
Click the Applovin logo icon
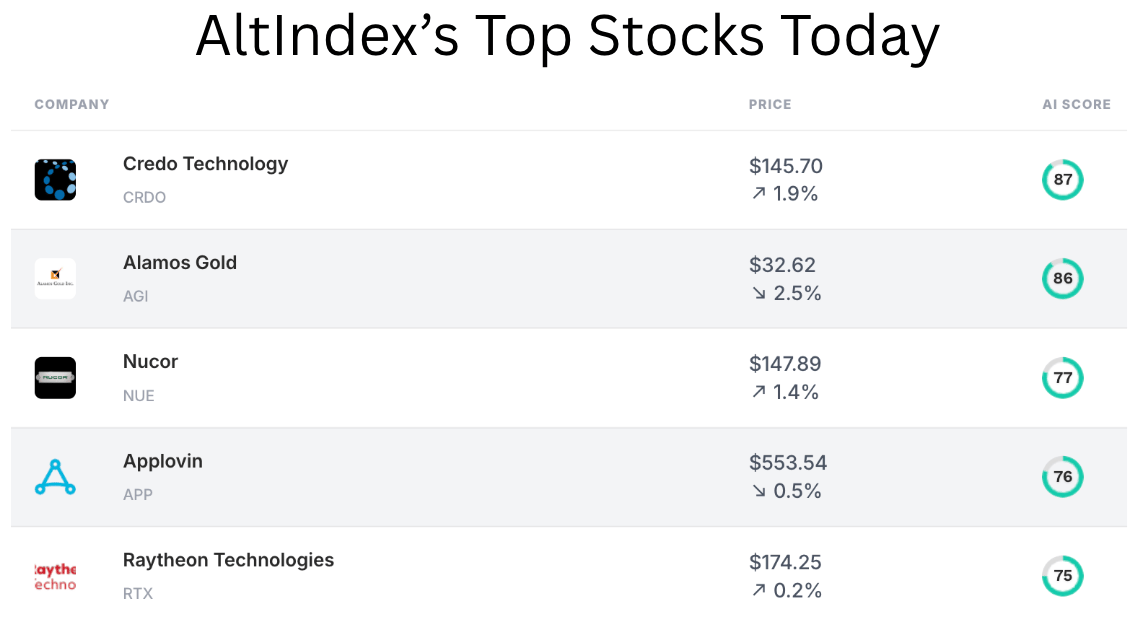pos(55,477)
